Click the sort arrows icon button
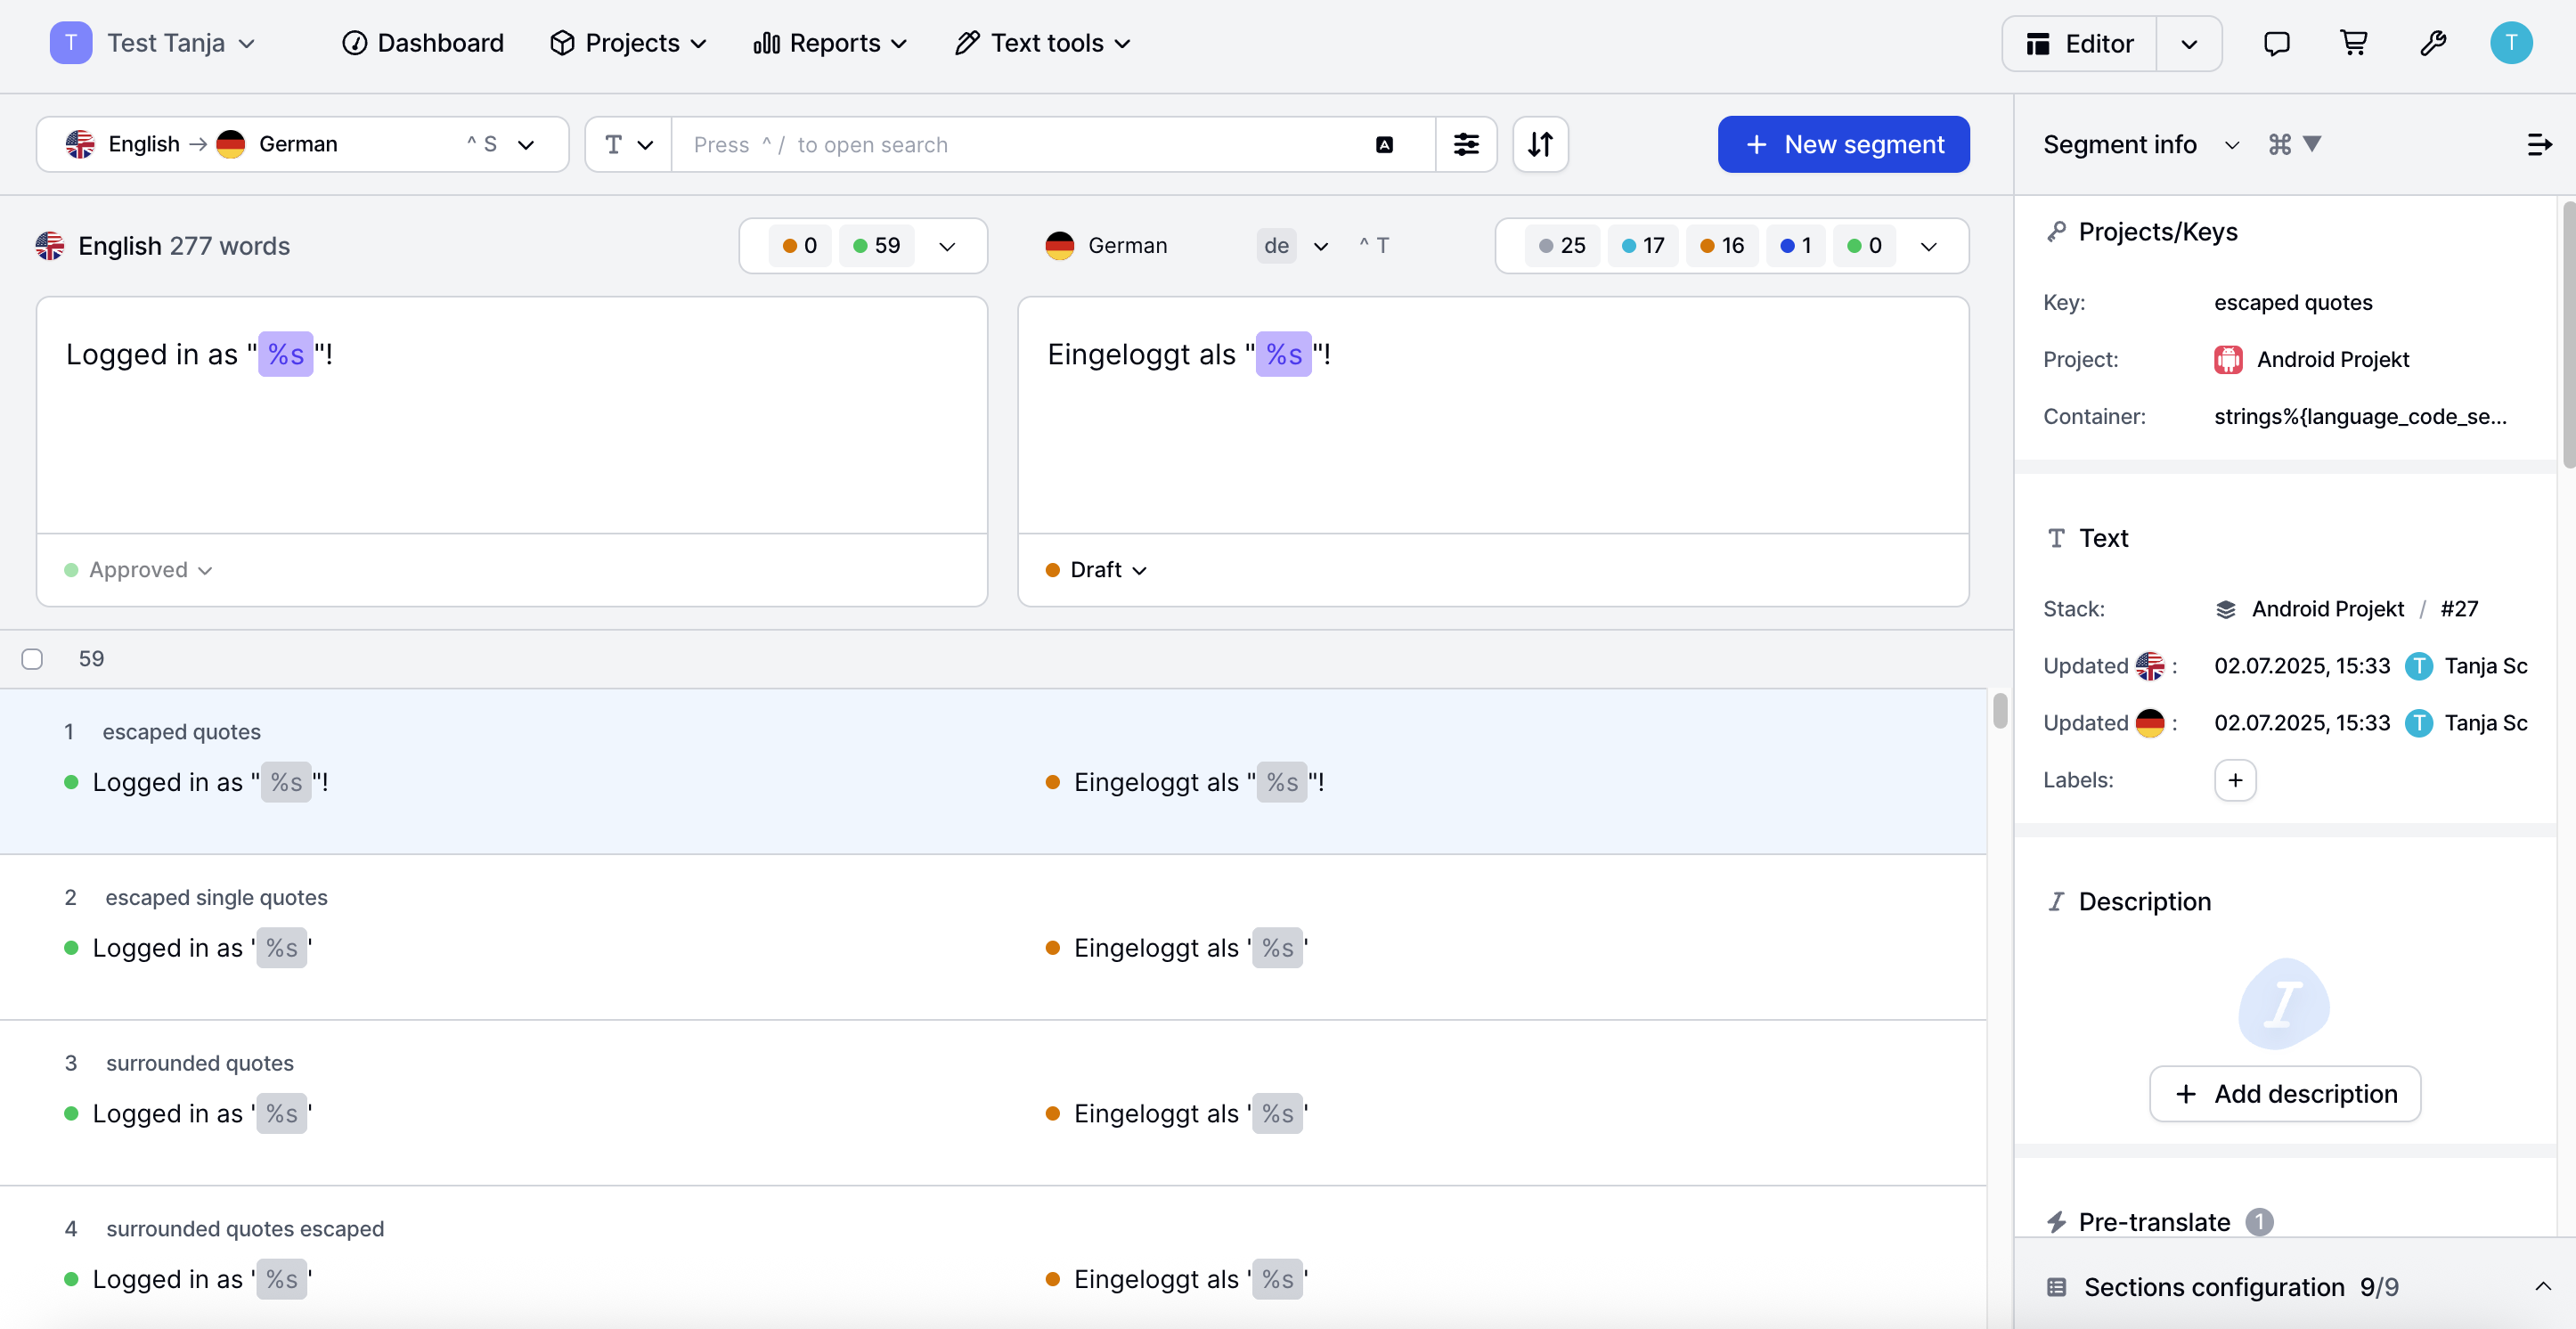 coord(1540,144)
